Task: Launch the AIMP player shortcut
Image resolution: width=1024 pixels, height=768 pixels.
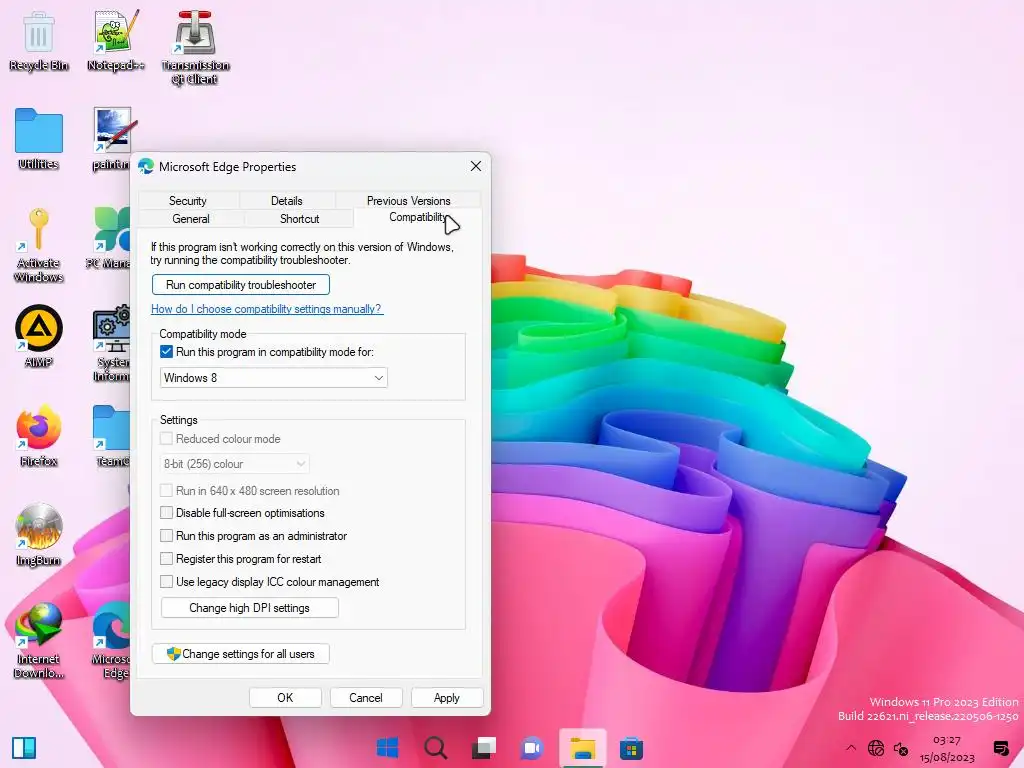Action: tap(39, 336)
